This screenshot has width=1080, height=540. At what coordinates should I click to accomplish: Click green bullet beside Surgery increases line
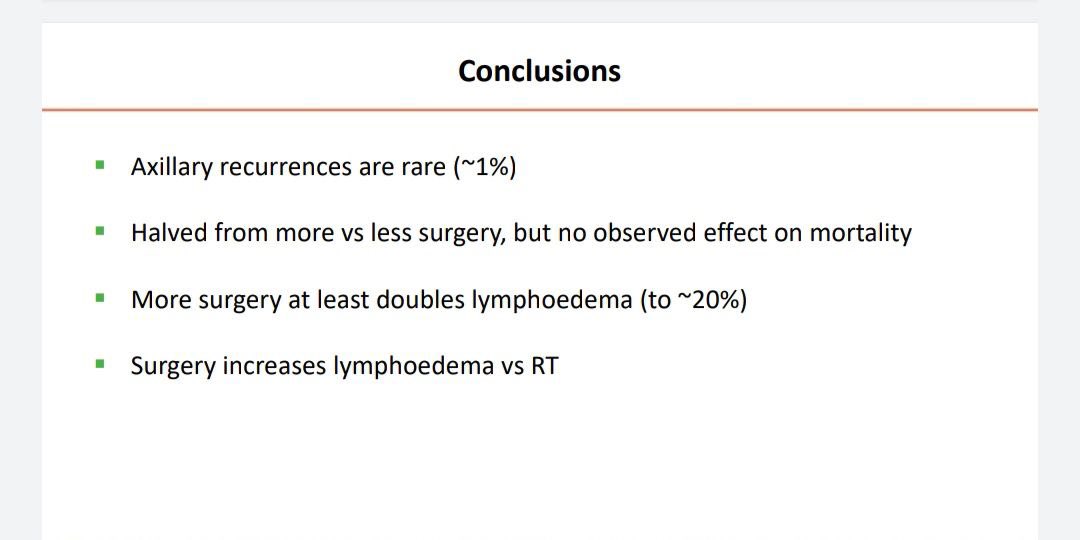pos(100,364)
